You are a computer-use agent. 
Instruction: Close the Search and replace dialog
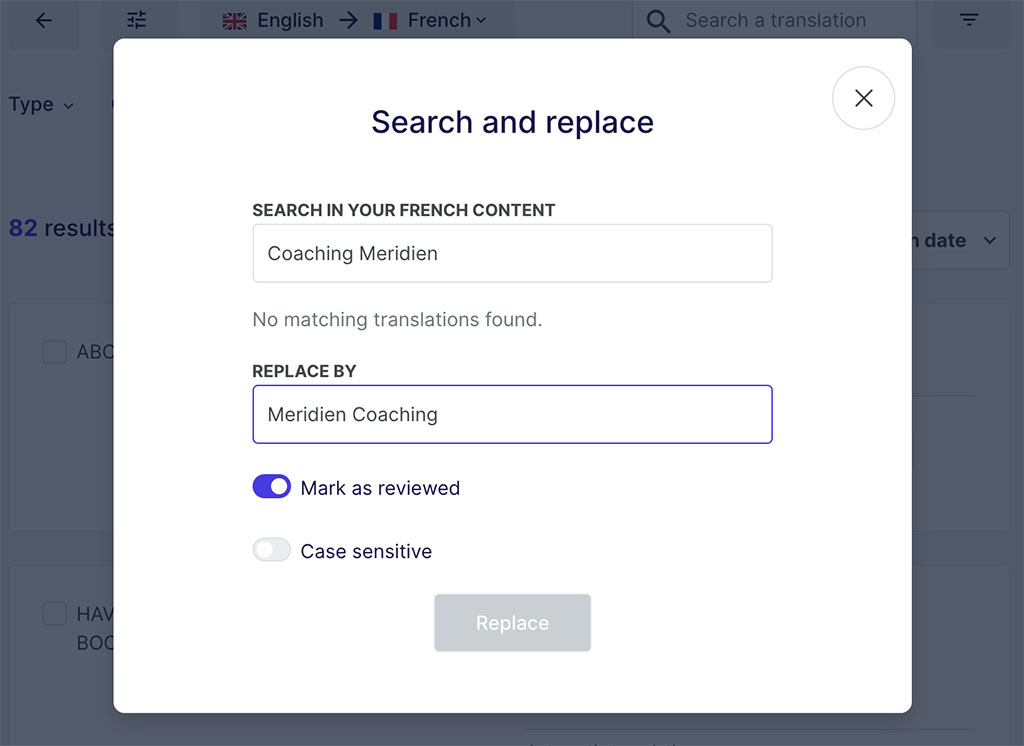tap(863, 98)
